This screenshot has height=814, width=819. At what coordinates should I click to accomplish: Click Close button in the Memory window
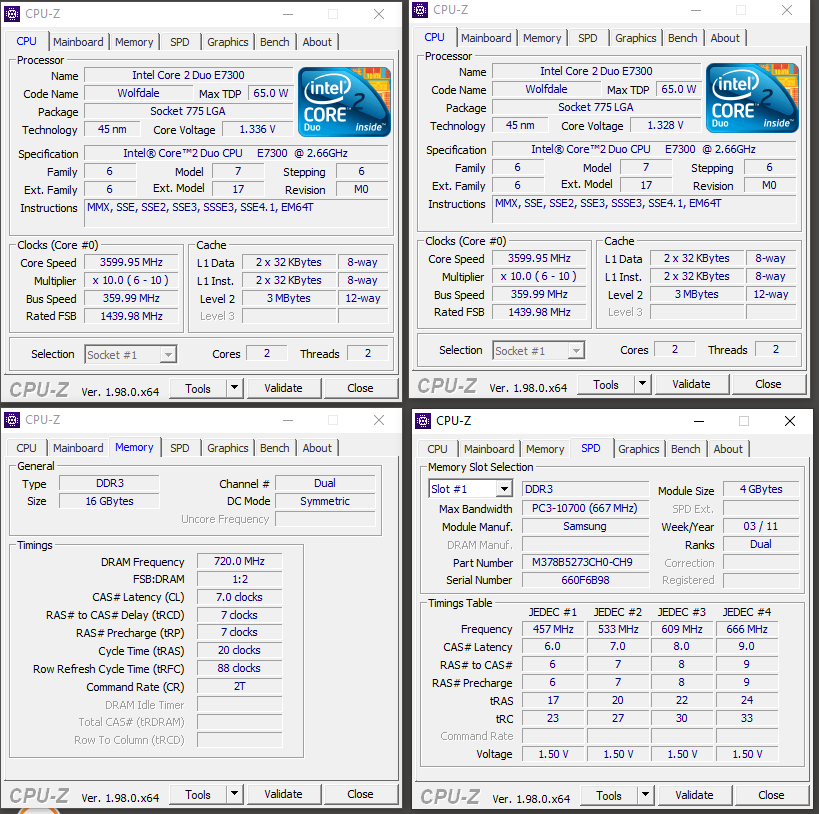coord(360,794)
